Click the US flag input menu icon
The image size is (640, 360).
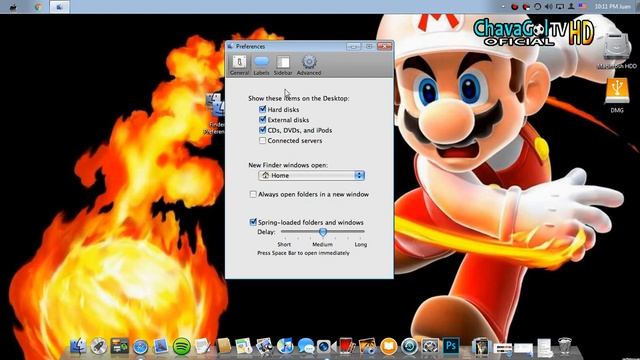[582, 7]
